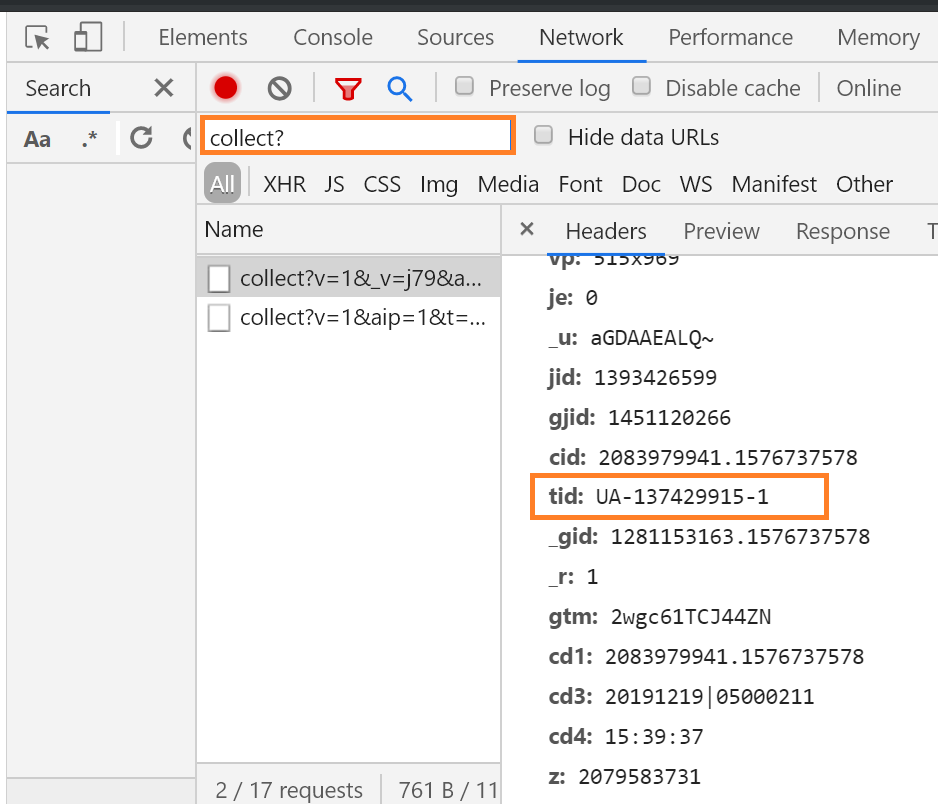Close the request details pane
Screen dimensions: 938x804
click(527, 230)
